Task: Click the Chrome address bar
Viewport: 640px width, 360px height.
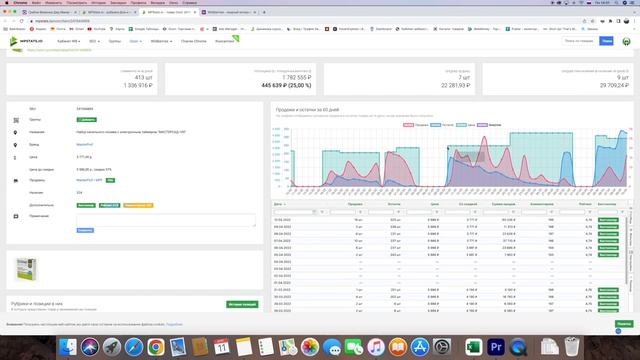Action: coord(302,21)
